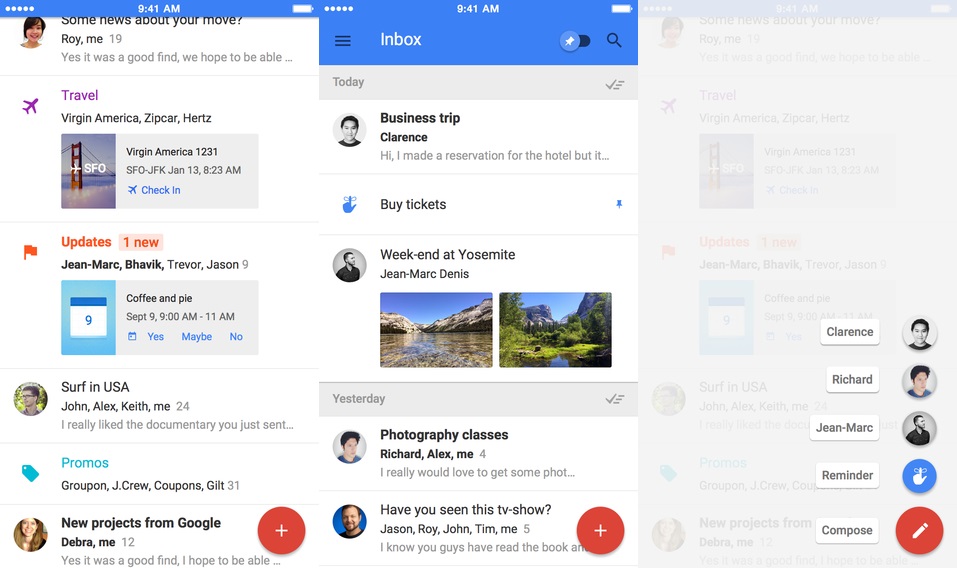Mark all Today emails as done
This screenshot has width=957, height=568.
615,84
